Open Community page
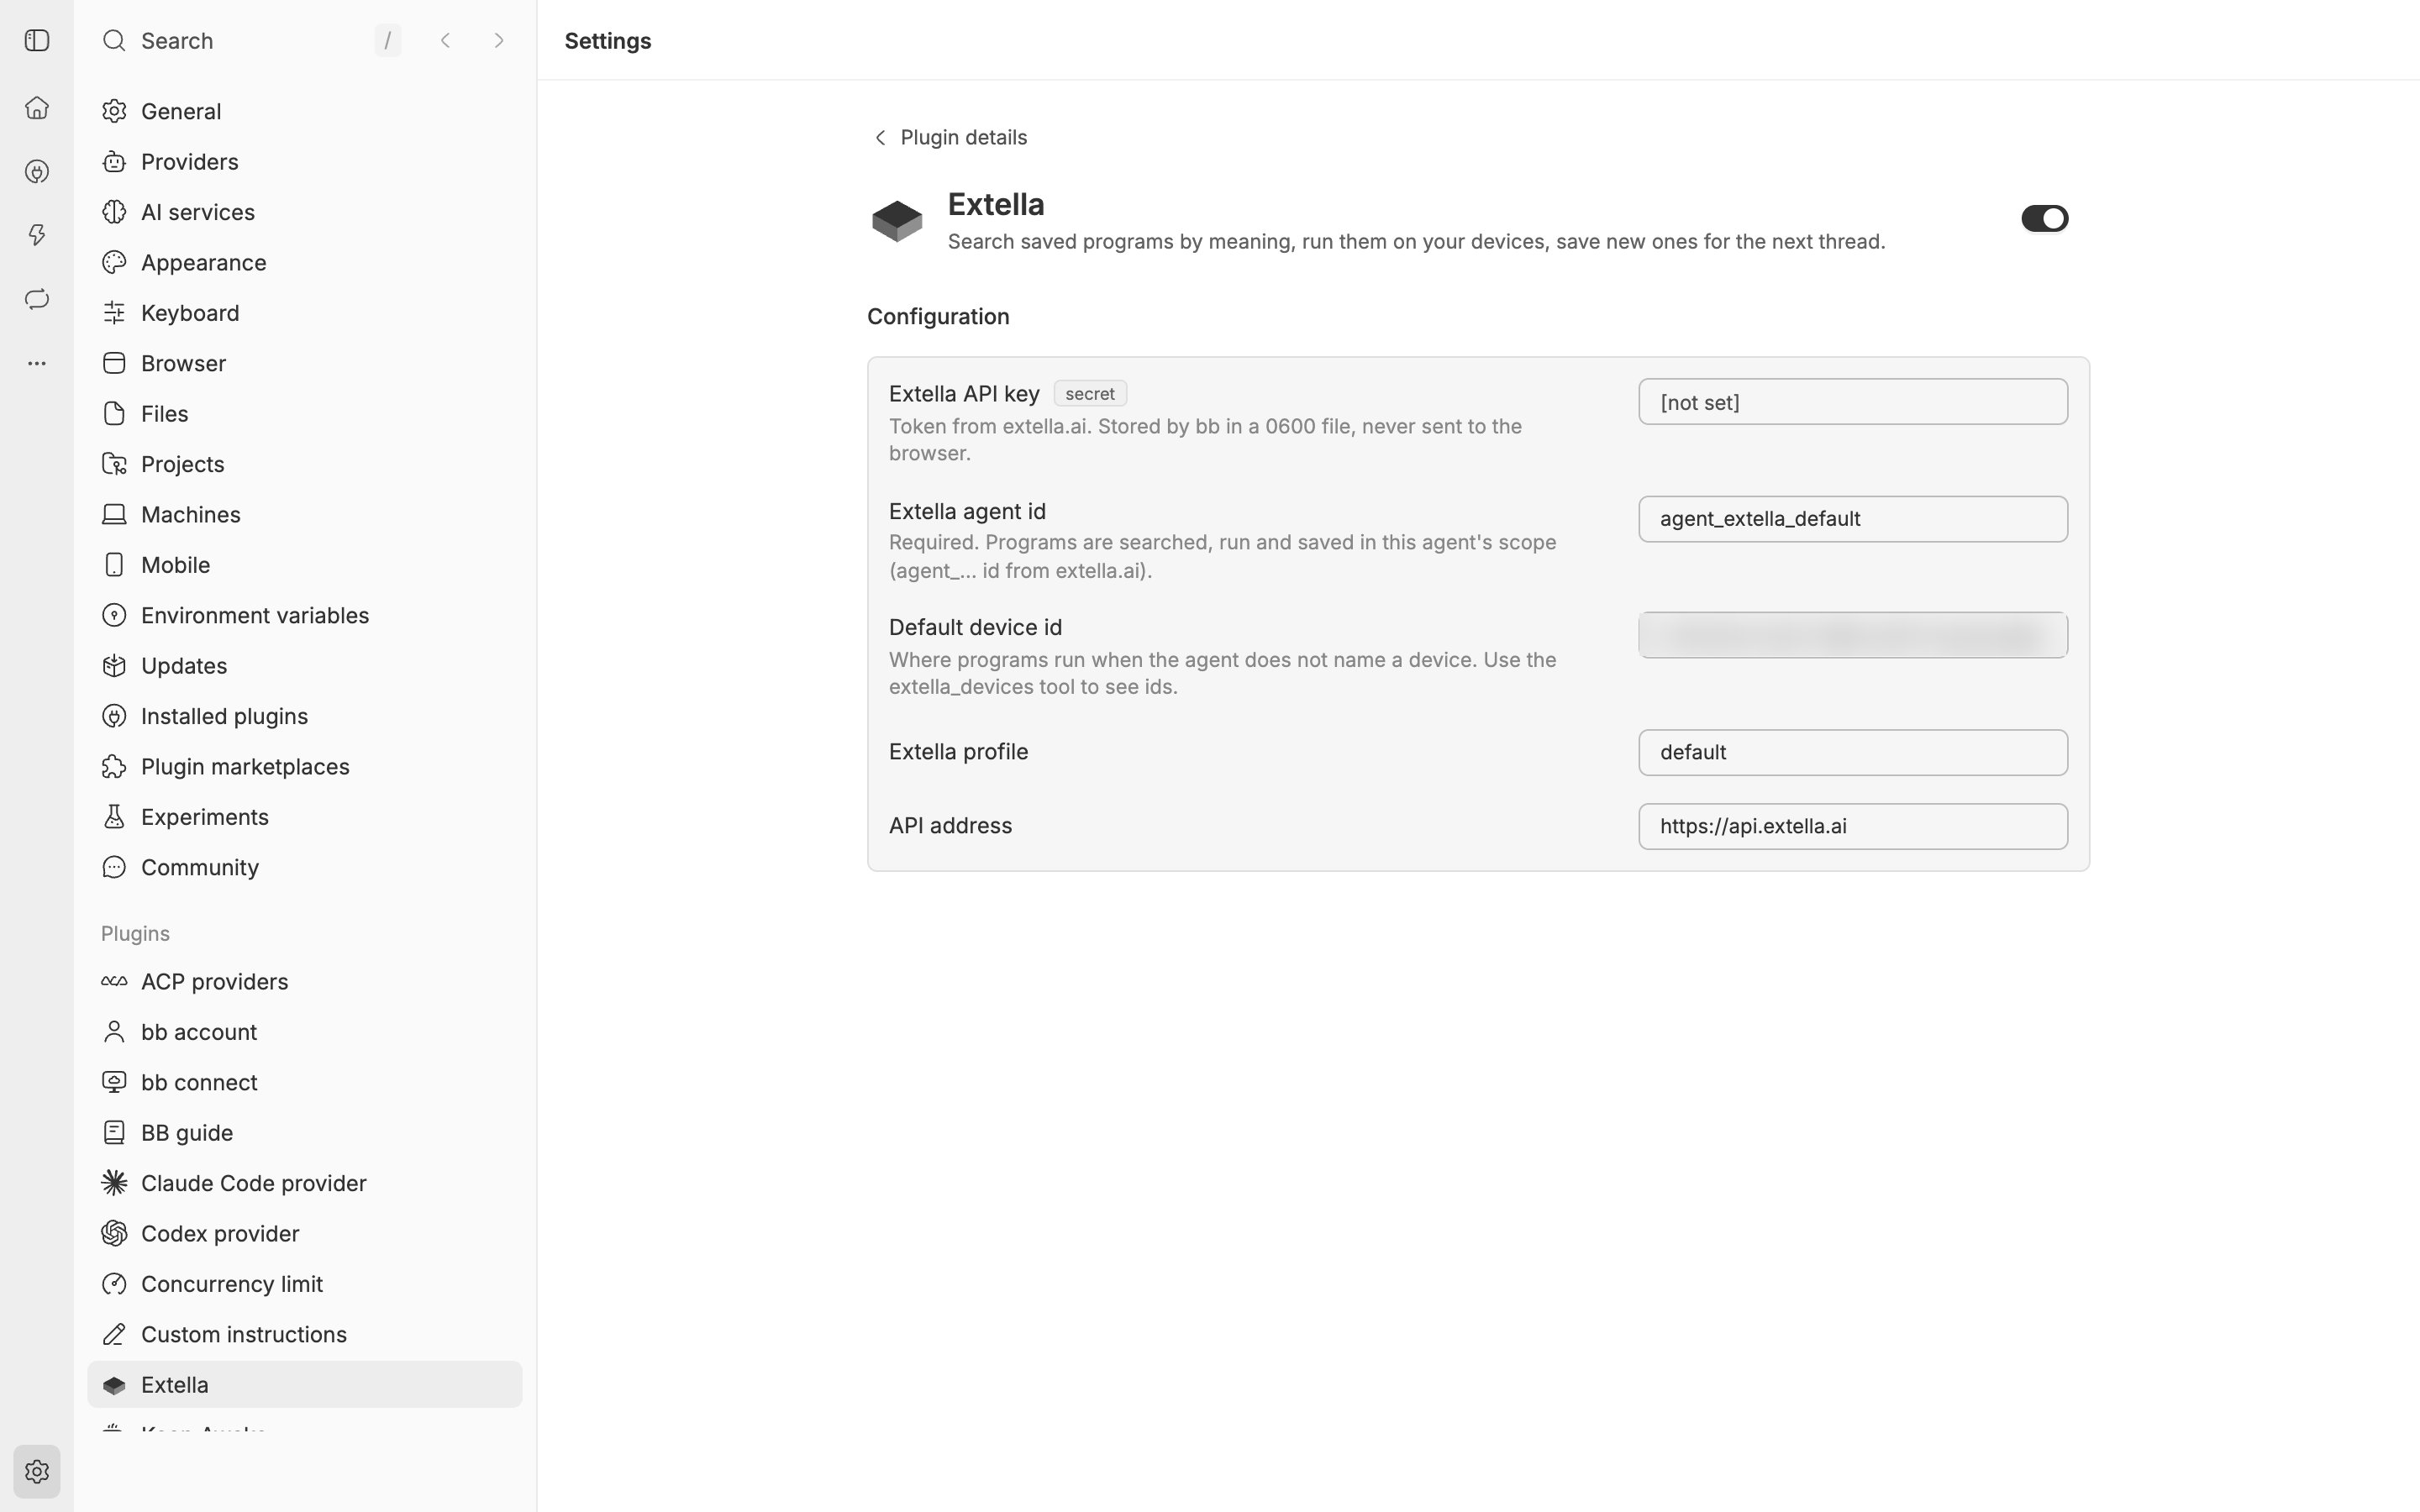The width and height of the screenshot is (2420, 1512). [304, 867]
